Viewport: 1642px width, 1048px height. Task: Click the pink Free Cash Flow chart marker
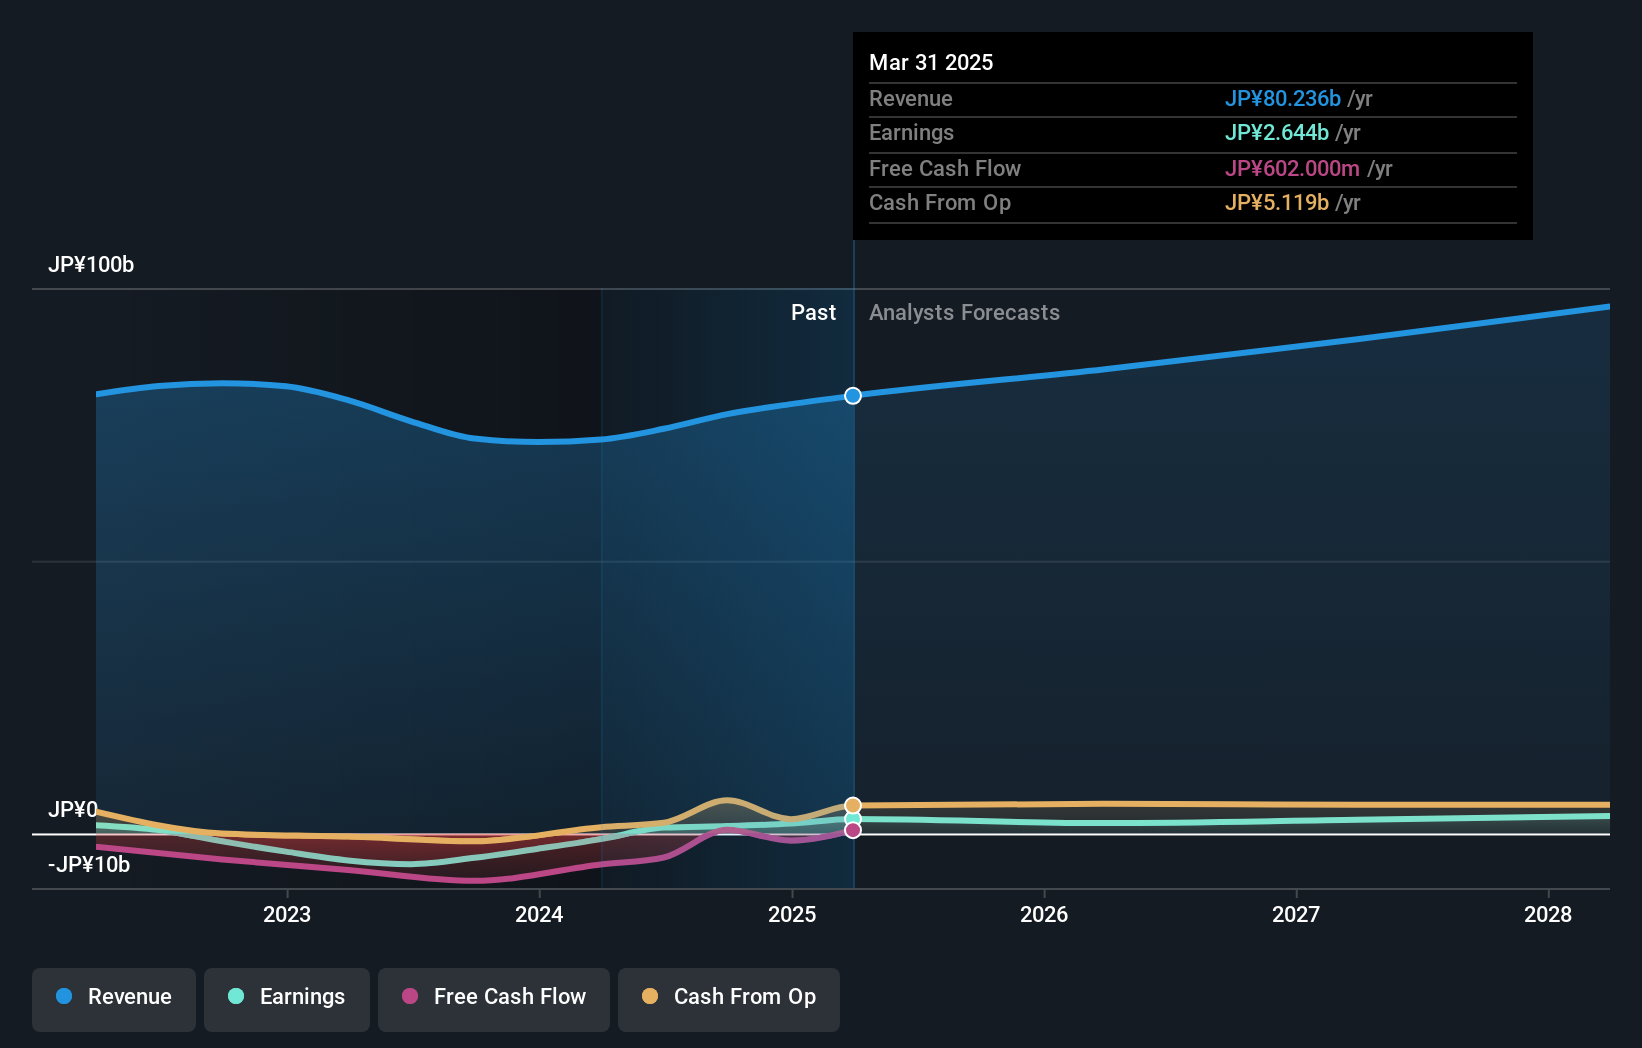[x=853, y=830]
